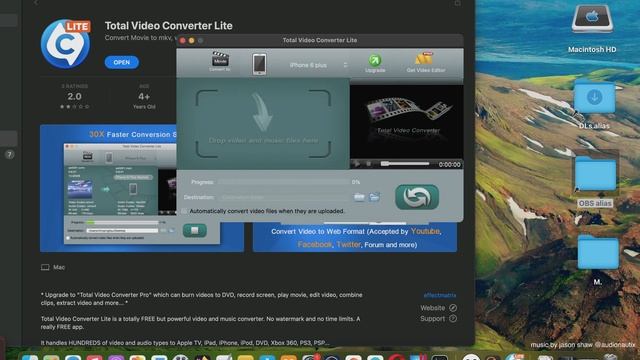The width and height of the screenshot is (640, 360).
Task: Click the green Upgrade arrow icon
Action: (x=375, y=61)
